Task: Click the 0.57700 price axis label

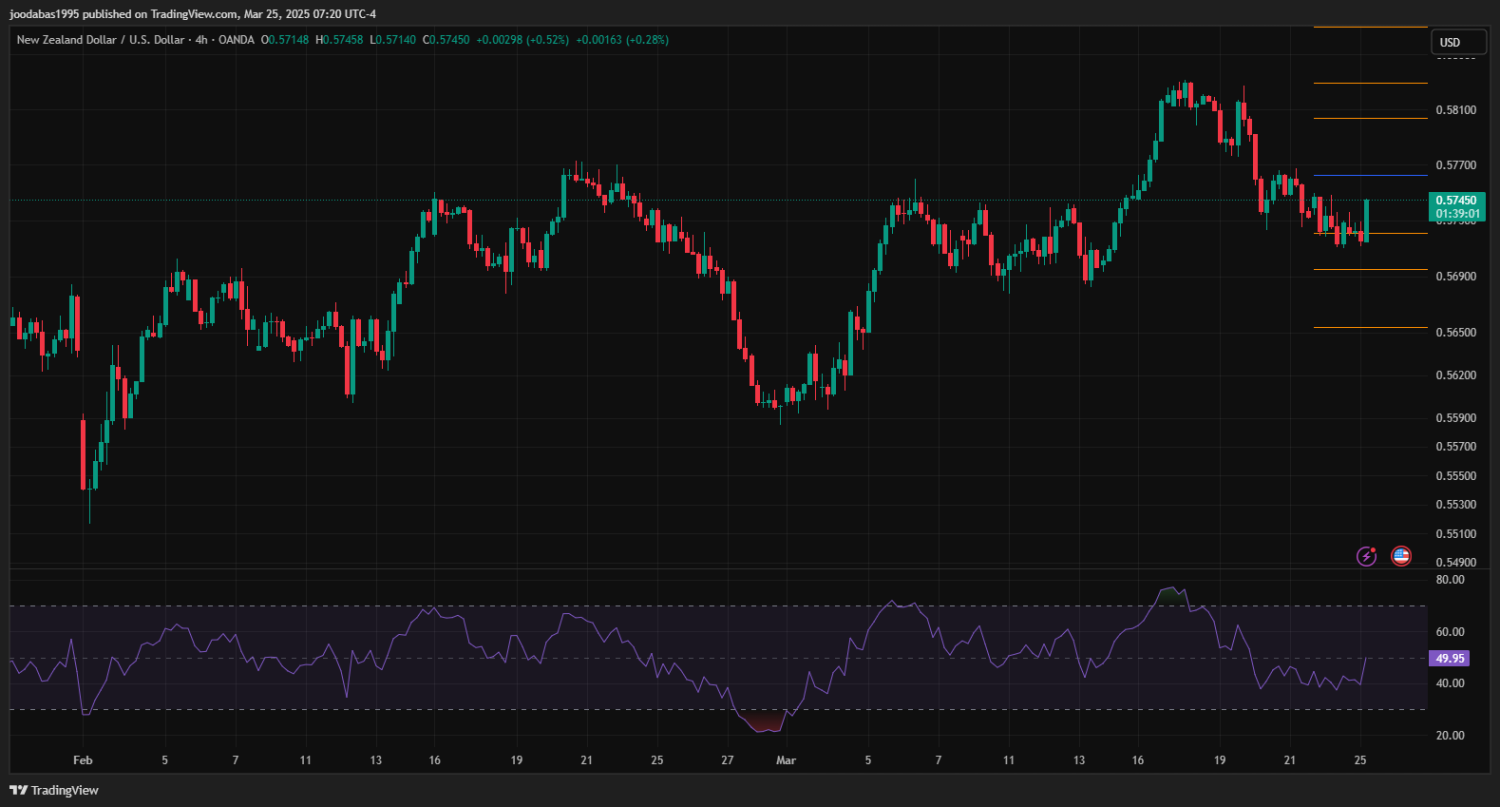Action: click(1455, 164)
